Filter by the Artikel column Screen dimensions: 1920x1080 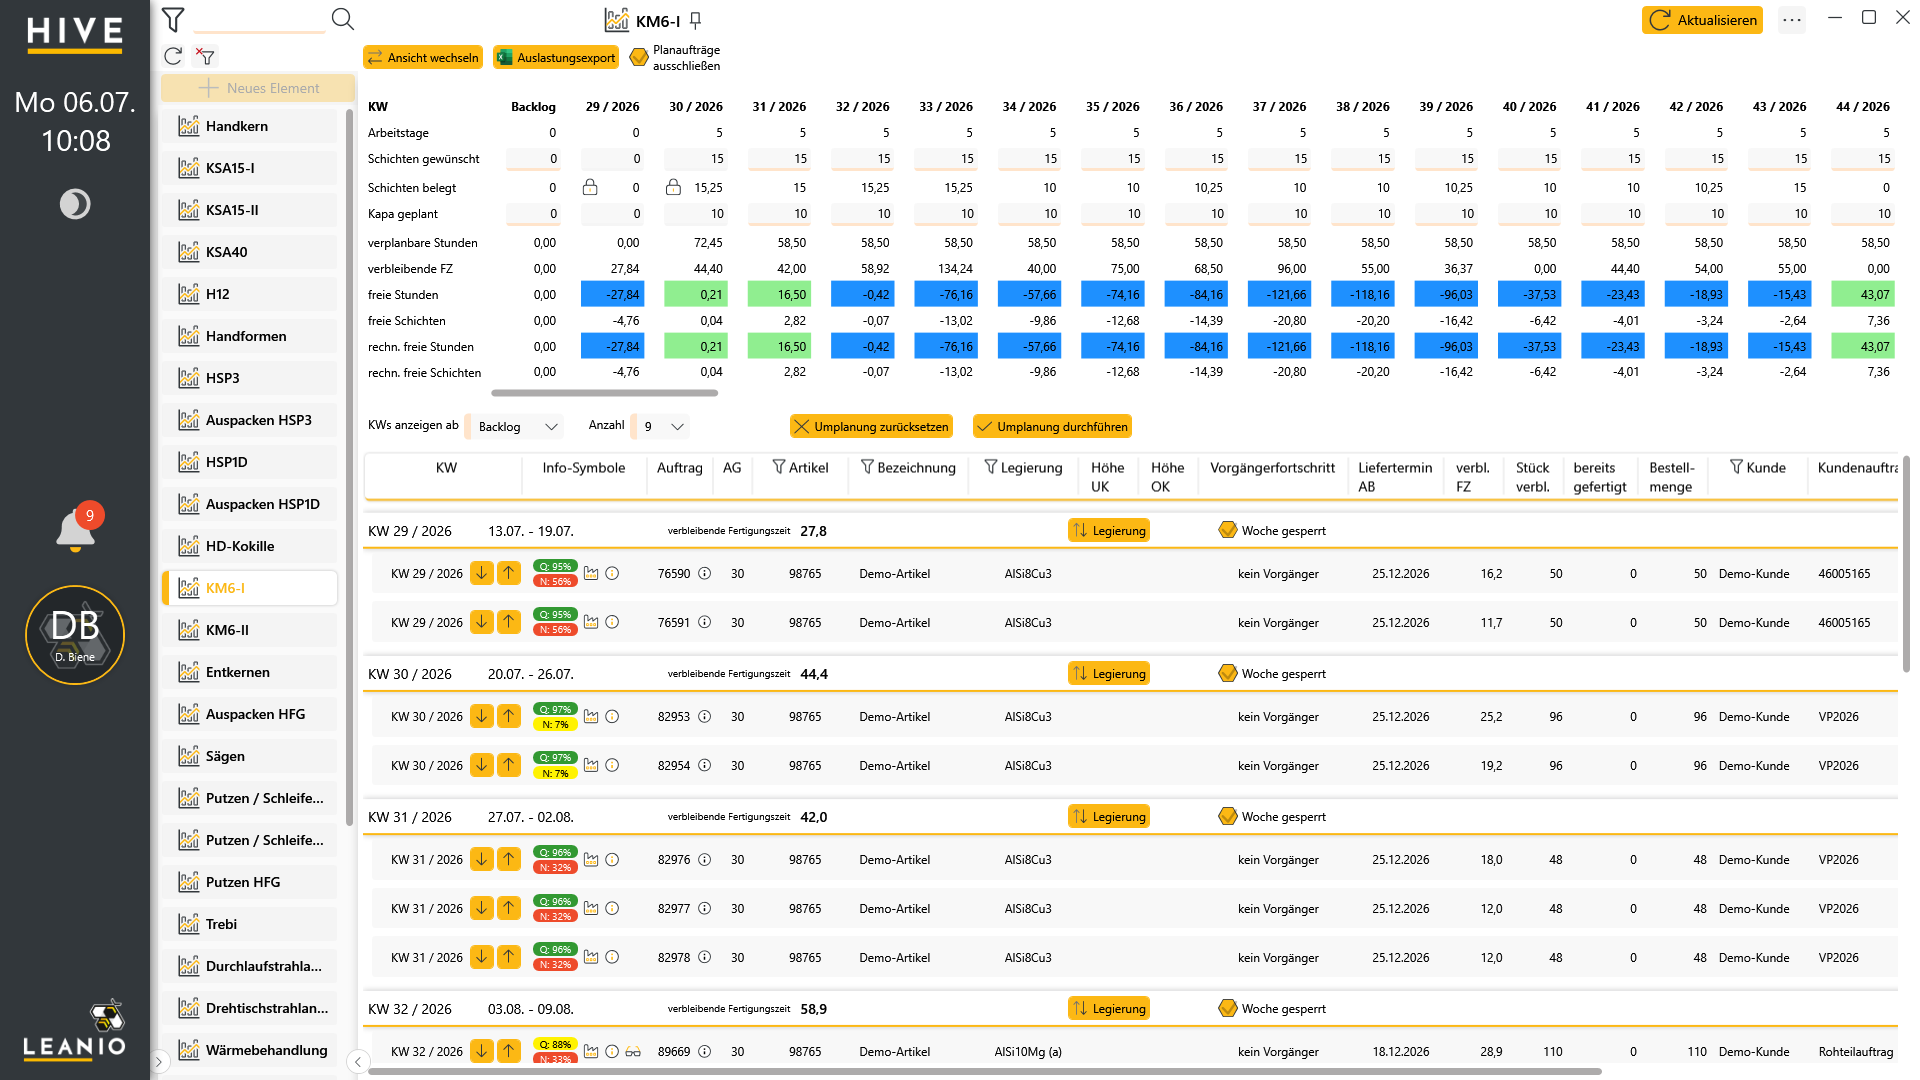pos(779,467)
